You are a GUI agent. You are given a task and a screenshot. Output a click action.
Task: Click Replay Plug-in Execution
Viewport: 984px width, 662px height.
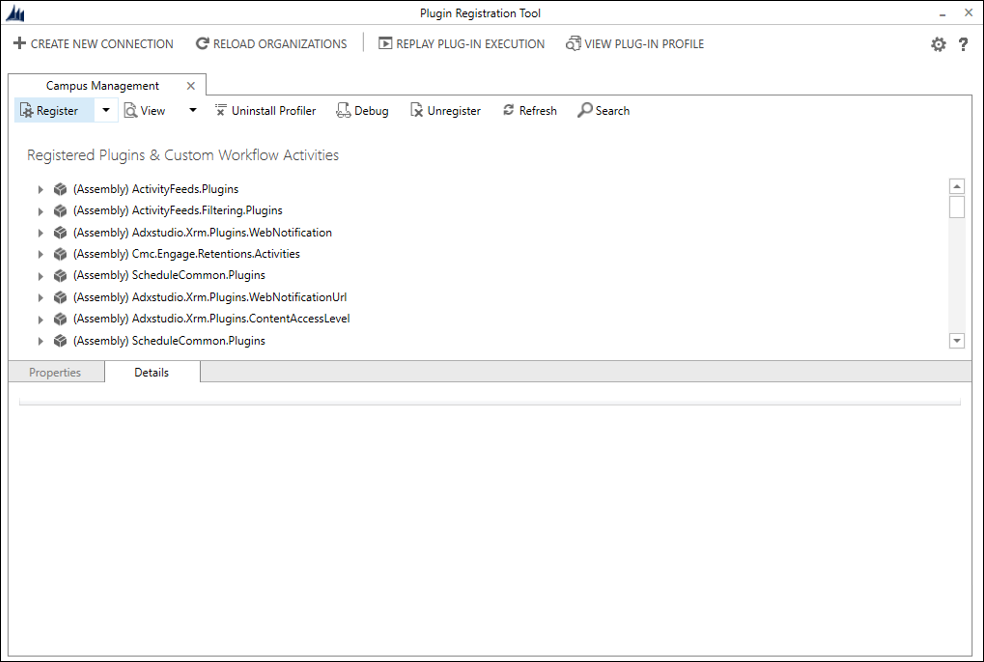[x=461, y=44]
